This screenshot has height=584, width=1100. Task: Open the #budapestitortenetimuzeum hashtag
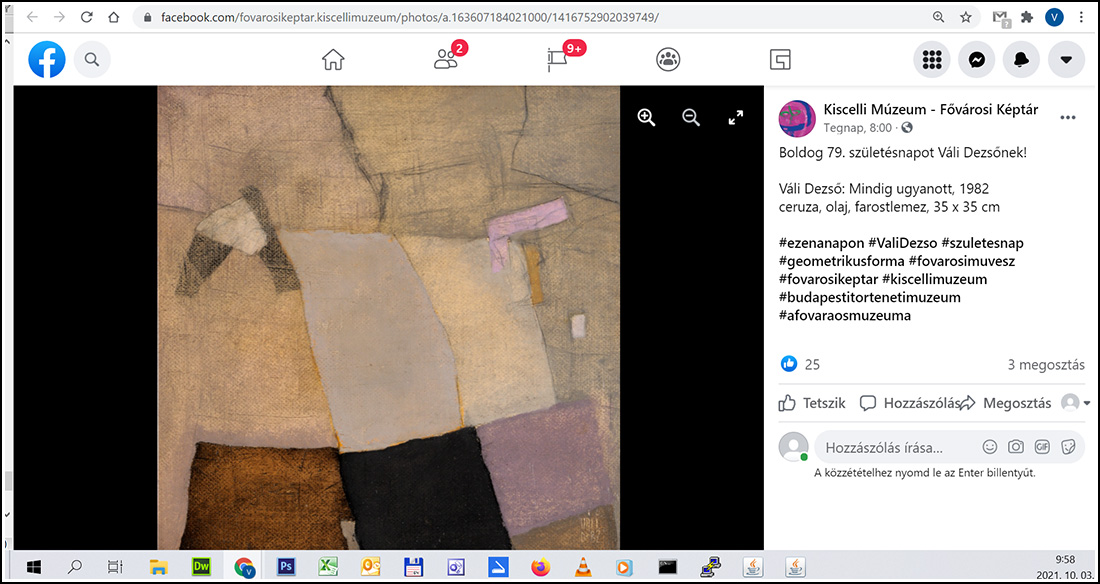tap(870, 298)
